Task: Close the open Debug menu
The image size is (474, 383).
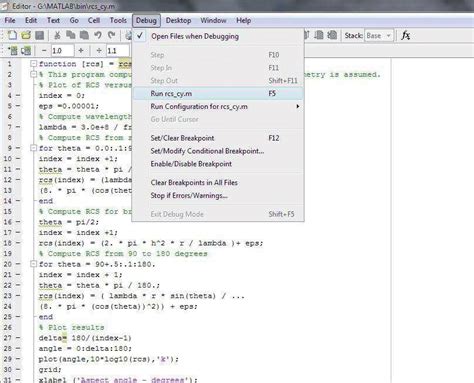Action: [146, 20]
